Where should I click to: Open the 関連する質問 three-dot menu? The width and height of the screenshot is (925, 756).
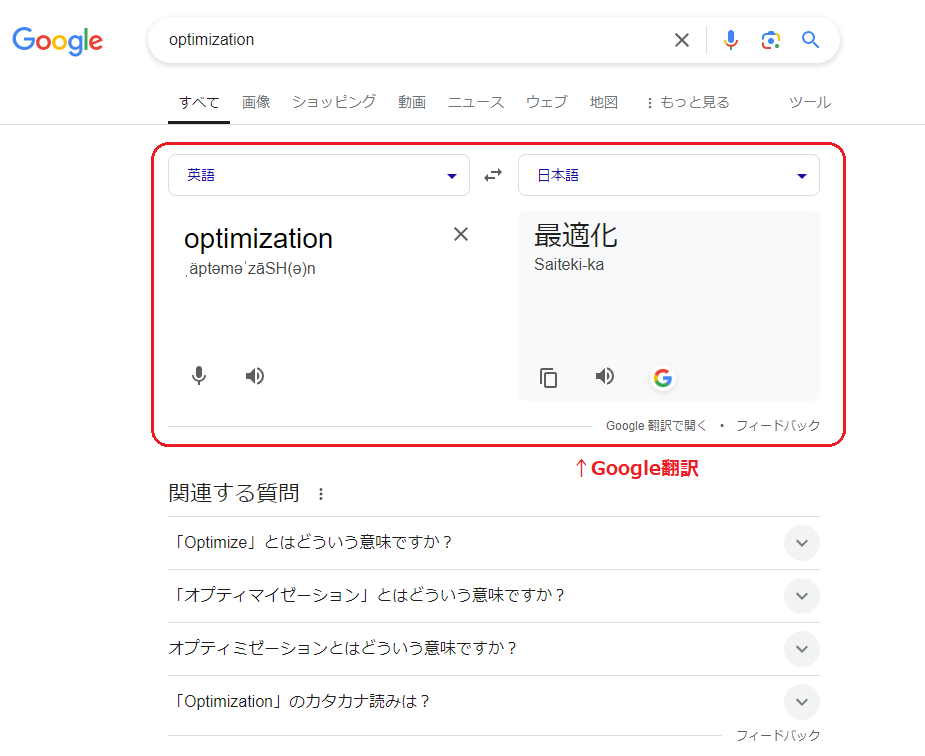pyautogui.click(x=320, y=492)
